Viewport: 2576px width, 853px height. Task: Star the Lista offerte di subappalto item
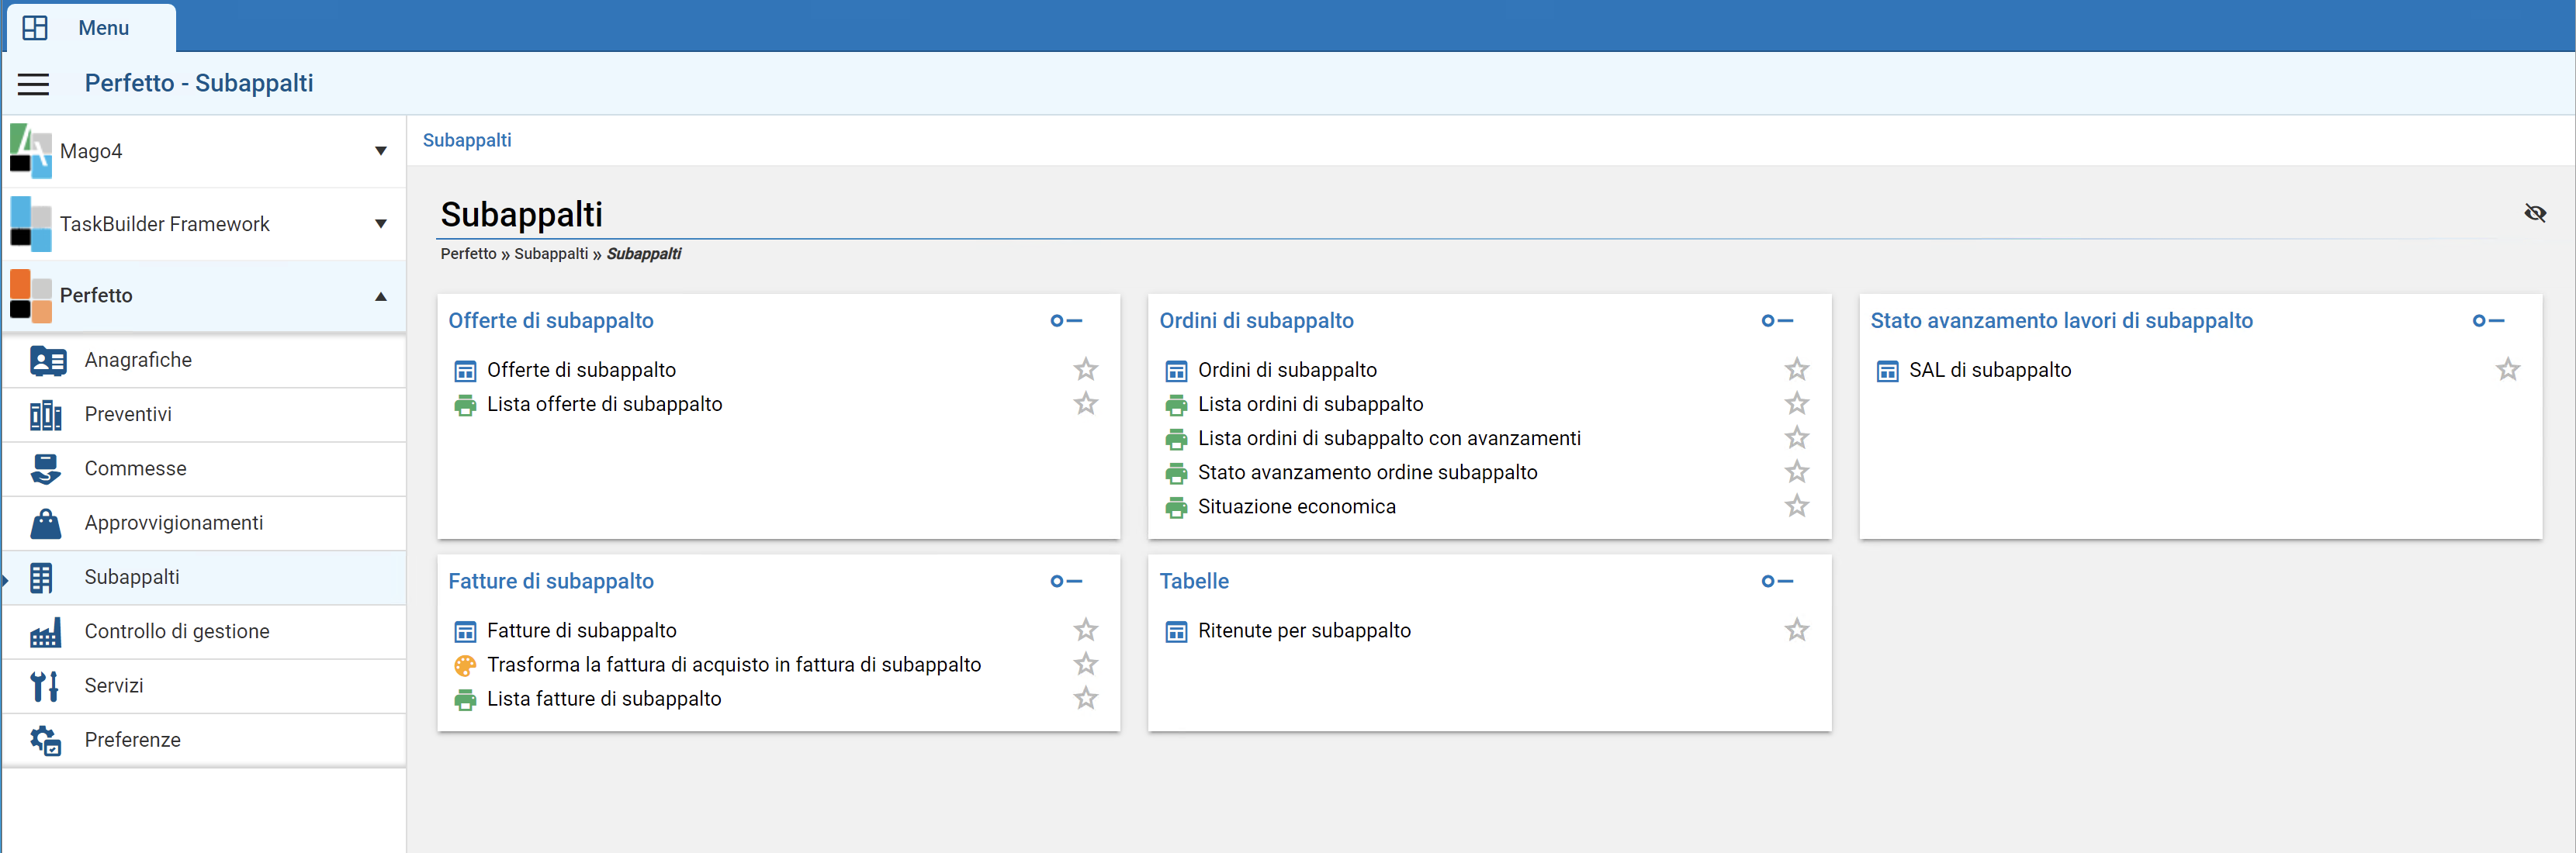pos(1086,404)
